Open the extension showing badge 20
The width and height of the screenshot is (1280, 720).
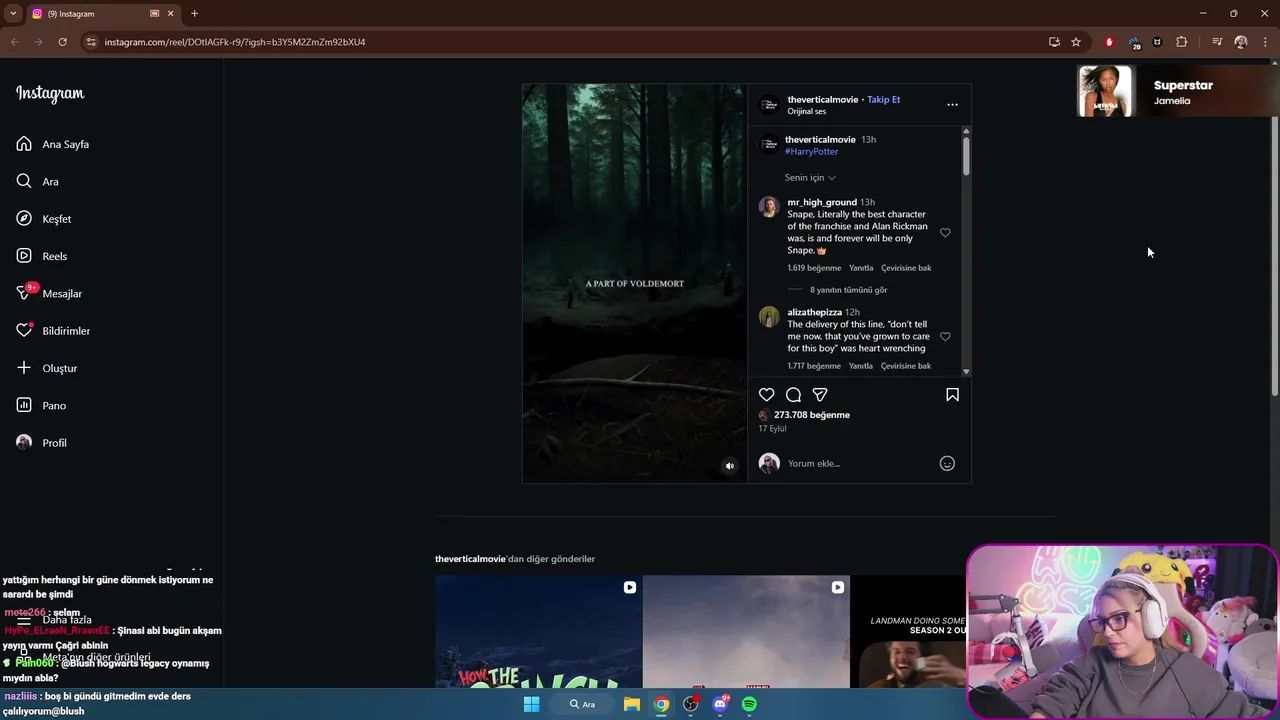(1134, 42)
